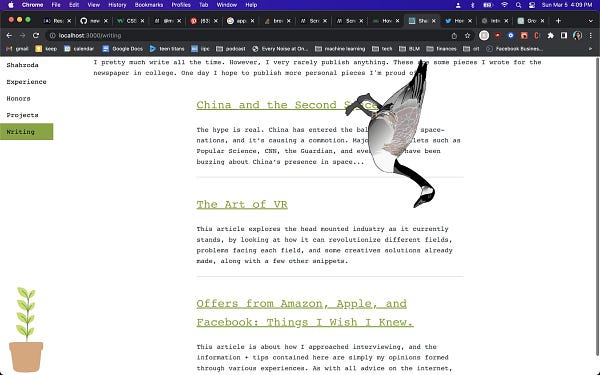Go to Shahzoda in the sidebar
This screenshot has height=375, width=600.
(x=23, y=65)
